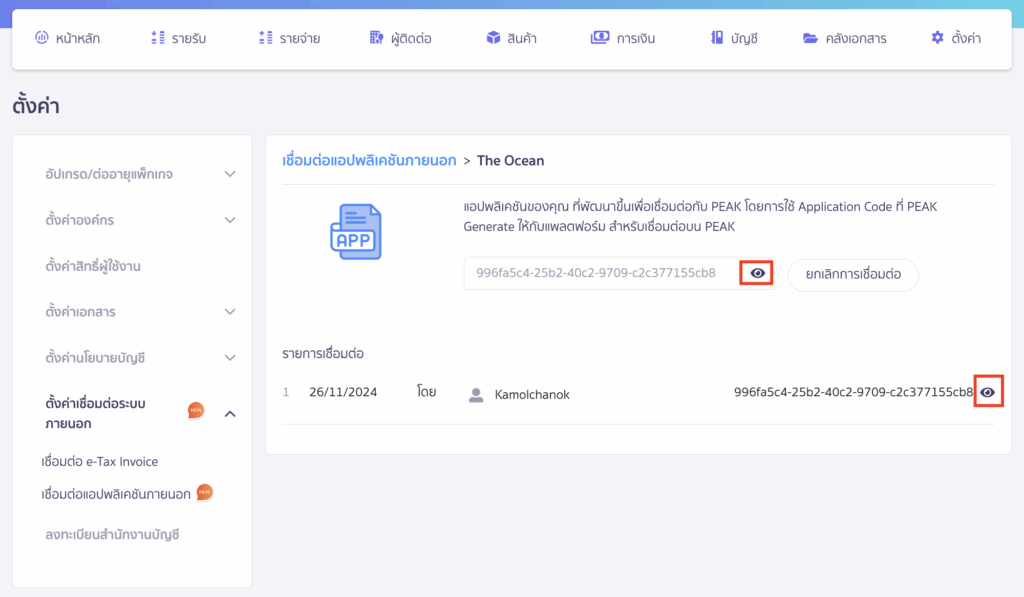
Task: Click the บัญชี accounting ledger icon
Action: (714, 36)
